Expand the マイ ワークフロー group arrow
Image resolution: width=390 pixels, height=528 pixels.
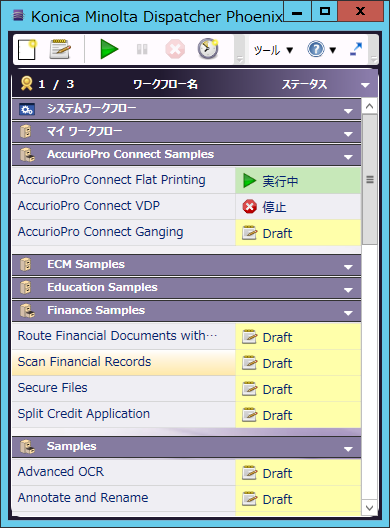coord(348,134)
